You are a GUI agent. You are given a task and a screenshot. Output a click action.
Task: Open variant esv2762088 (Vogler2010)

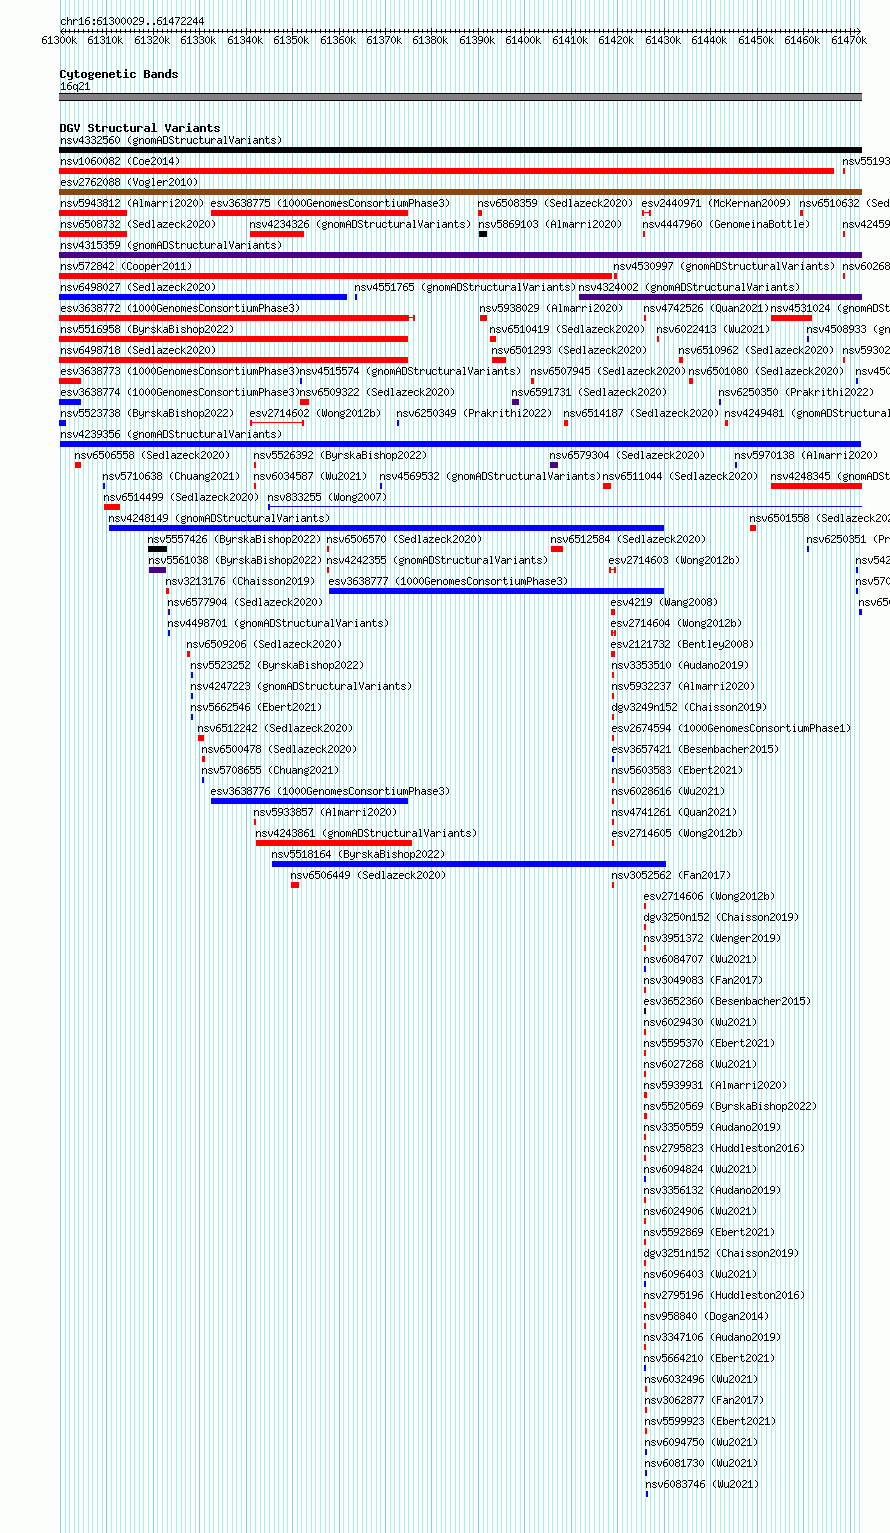(129, 182)
